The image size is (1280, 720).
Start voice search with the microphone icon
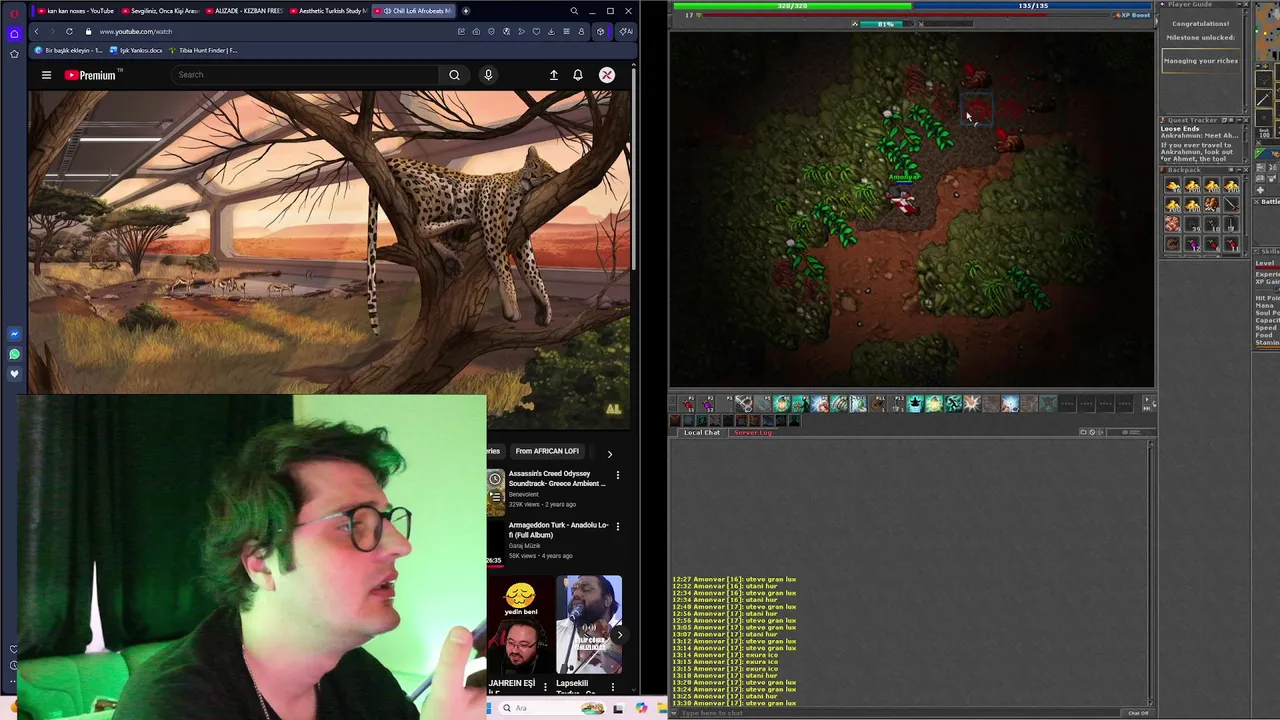[x=488, y=75]
